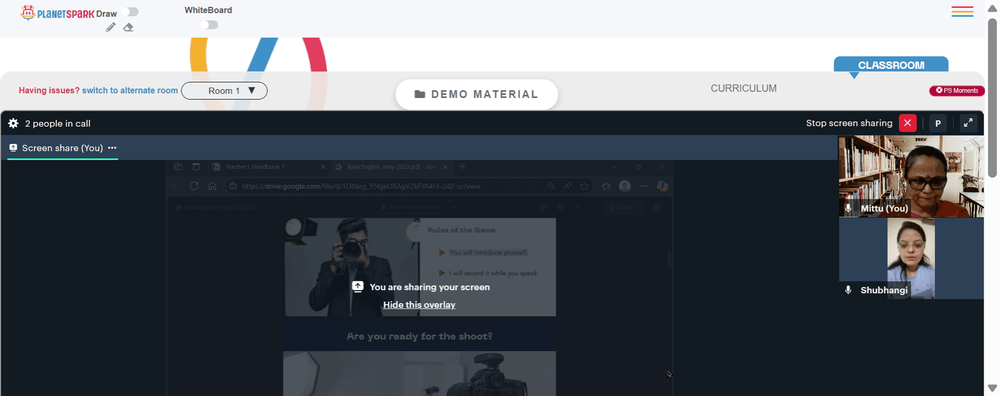Click the red stop sharing X button
The width and height of the screenshot is (1000, 396).
[x=908, y=123]
